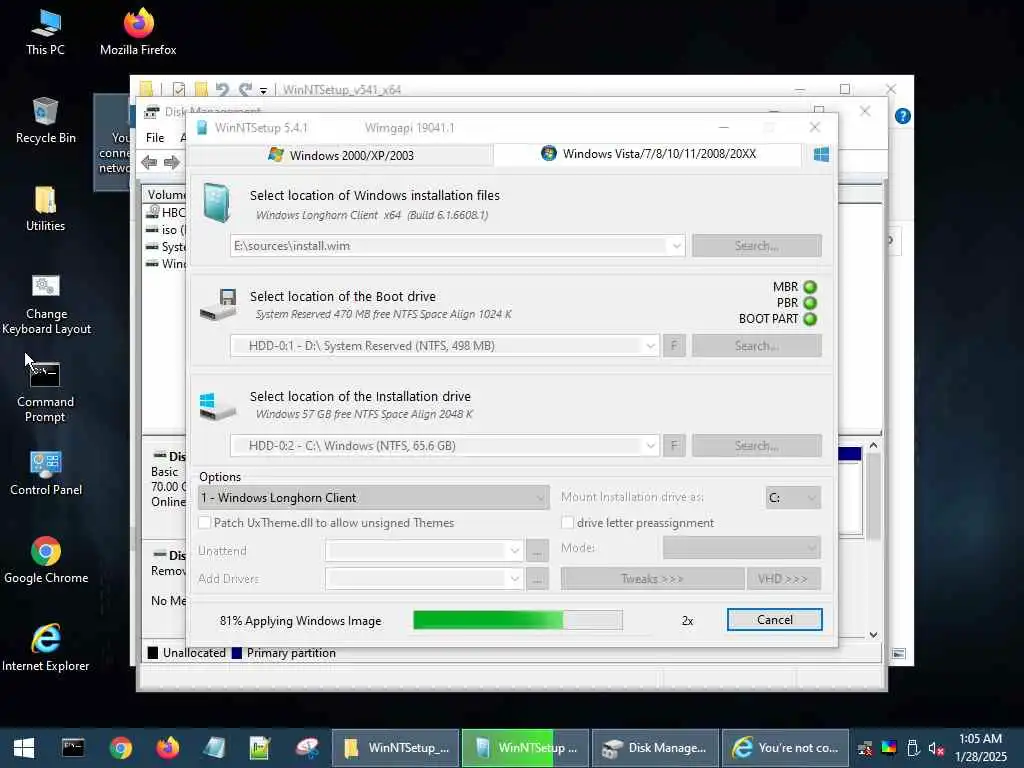The height and width of the screenshot is (768, 1024).
Task: Launch Mozilla Firefox from desktop
Action: [x=138, y=33]
